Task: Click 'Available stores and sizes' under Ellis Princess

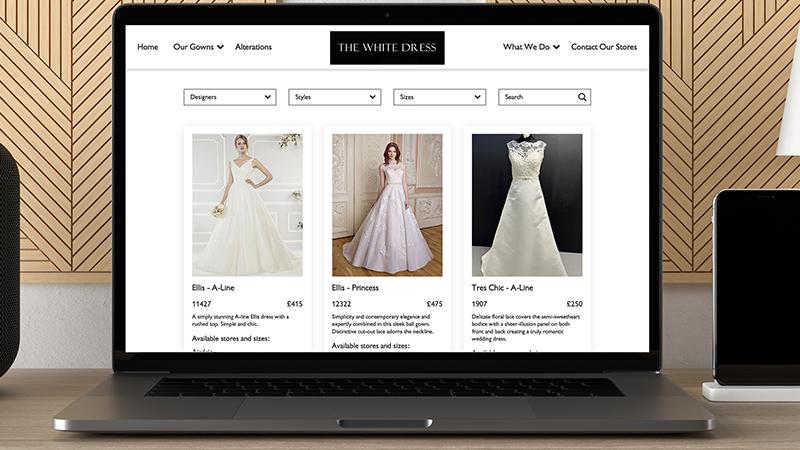Action: (370, 346)
